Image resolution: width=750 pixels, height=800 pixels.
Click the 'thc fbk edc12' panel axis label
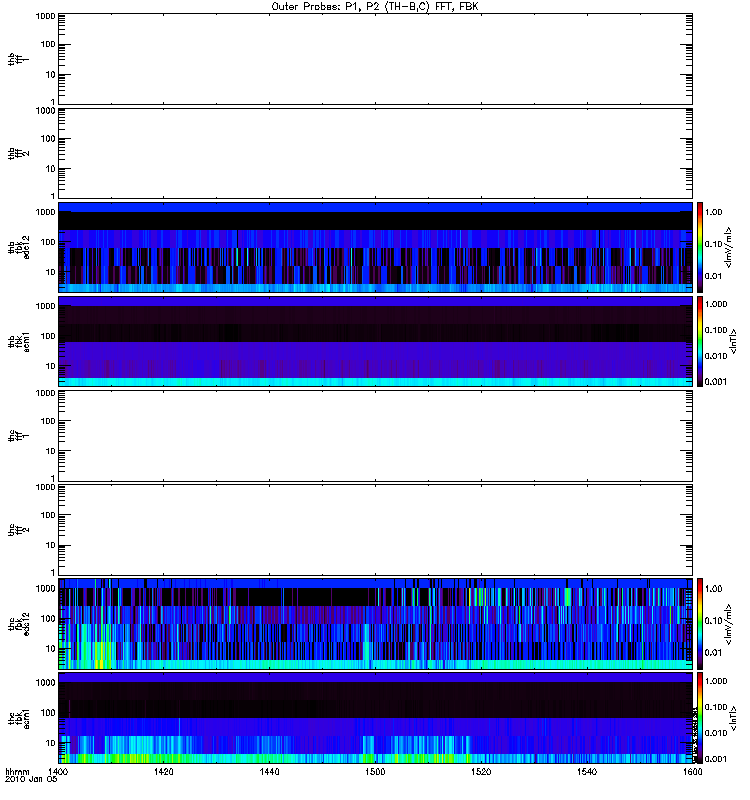pyautogui.click(x=18, y=623)
